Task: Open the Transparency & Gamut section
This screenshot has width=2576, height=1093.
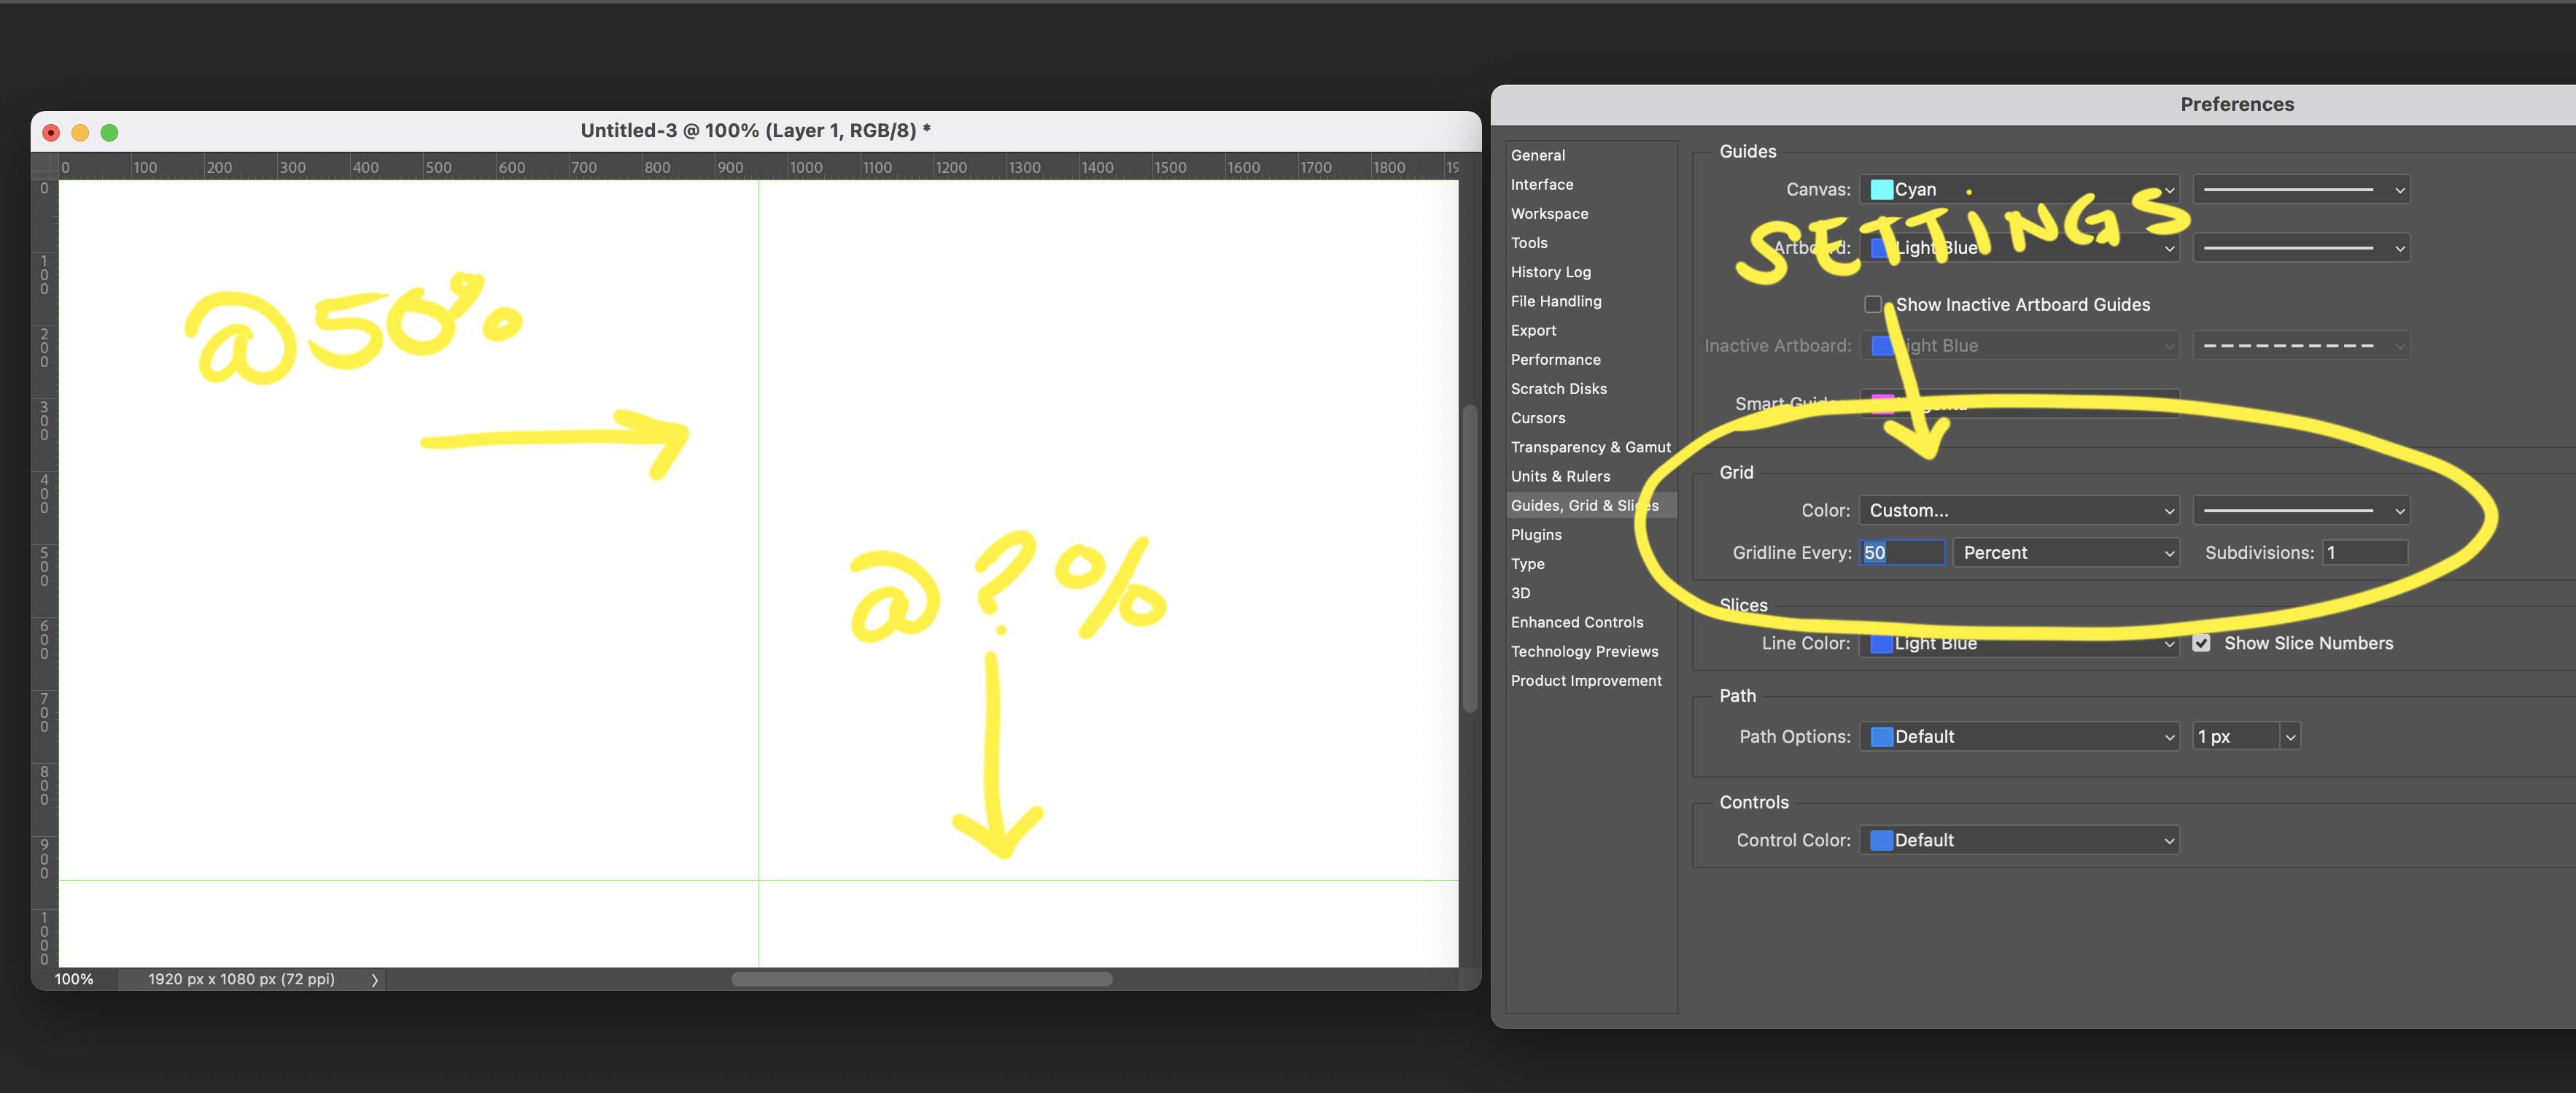Action: [1590, 447]
